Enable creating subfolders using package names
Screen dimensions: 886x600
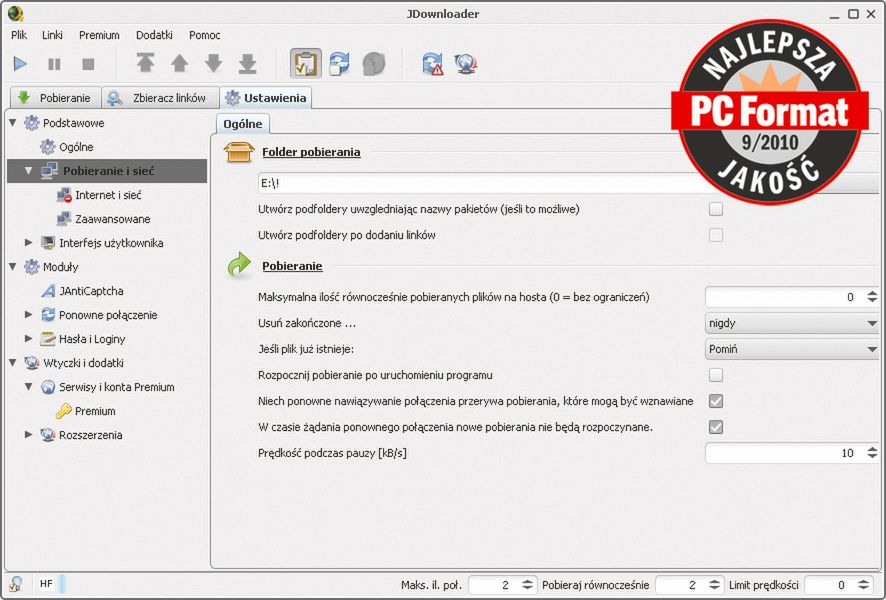pyautogui.click(x=716, y=209)
